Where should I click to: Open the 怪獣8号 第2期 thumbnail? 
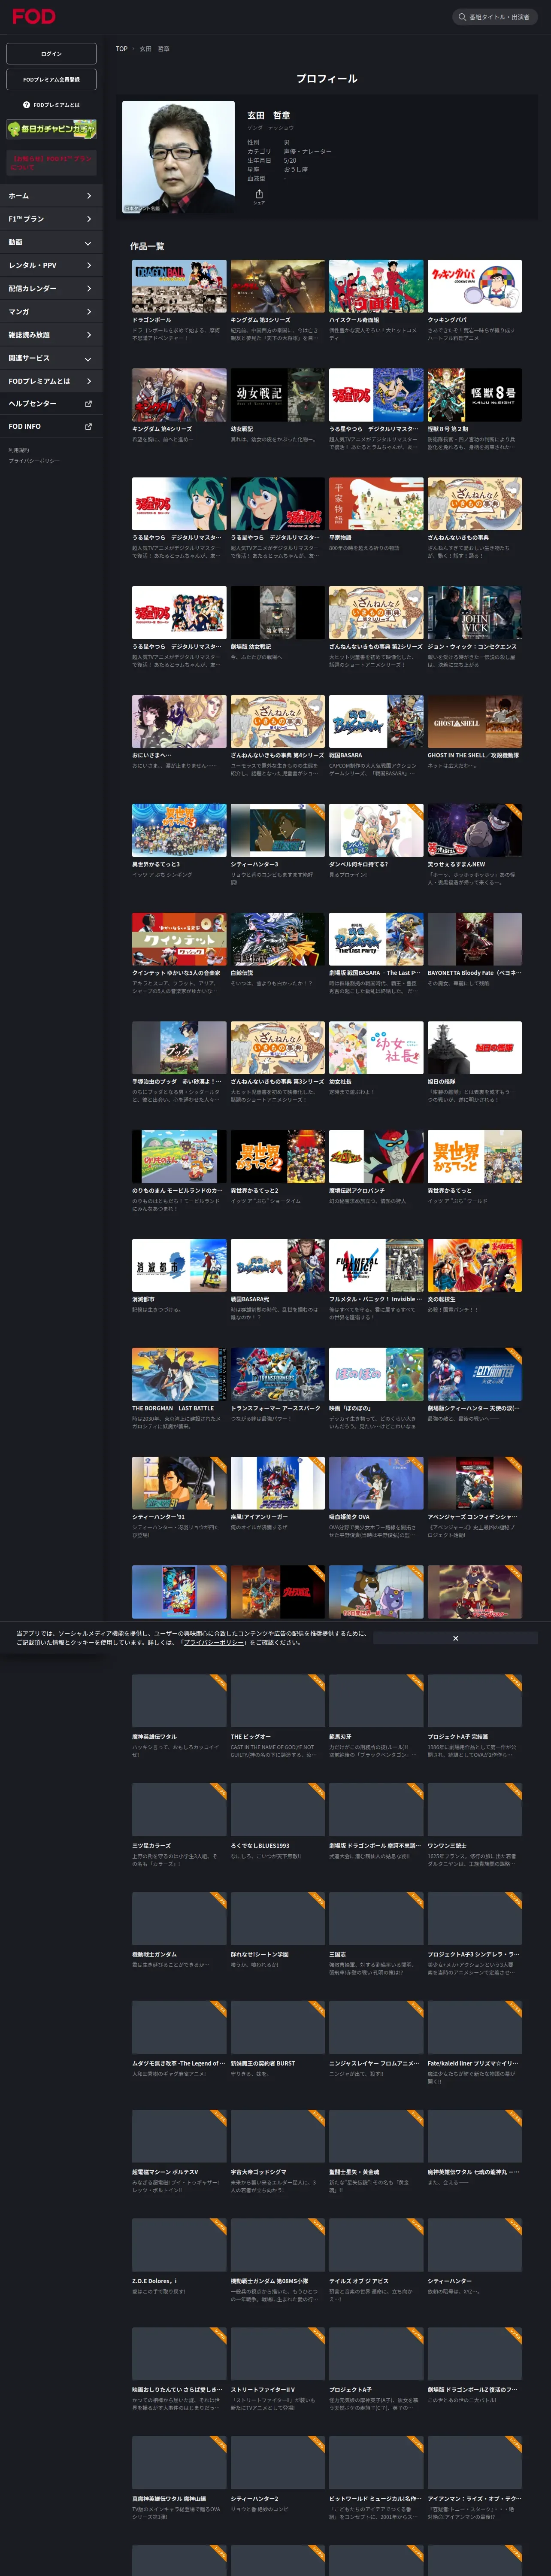point(474,395)
